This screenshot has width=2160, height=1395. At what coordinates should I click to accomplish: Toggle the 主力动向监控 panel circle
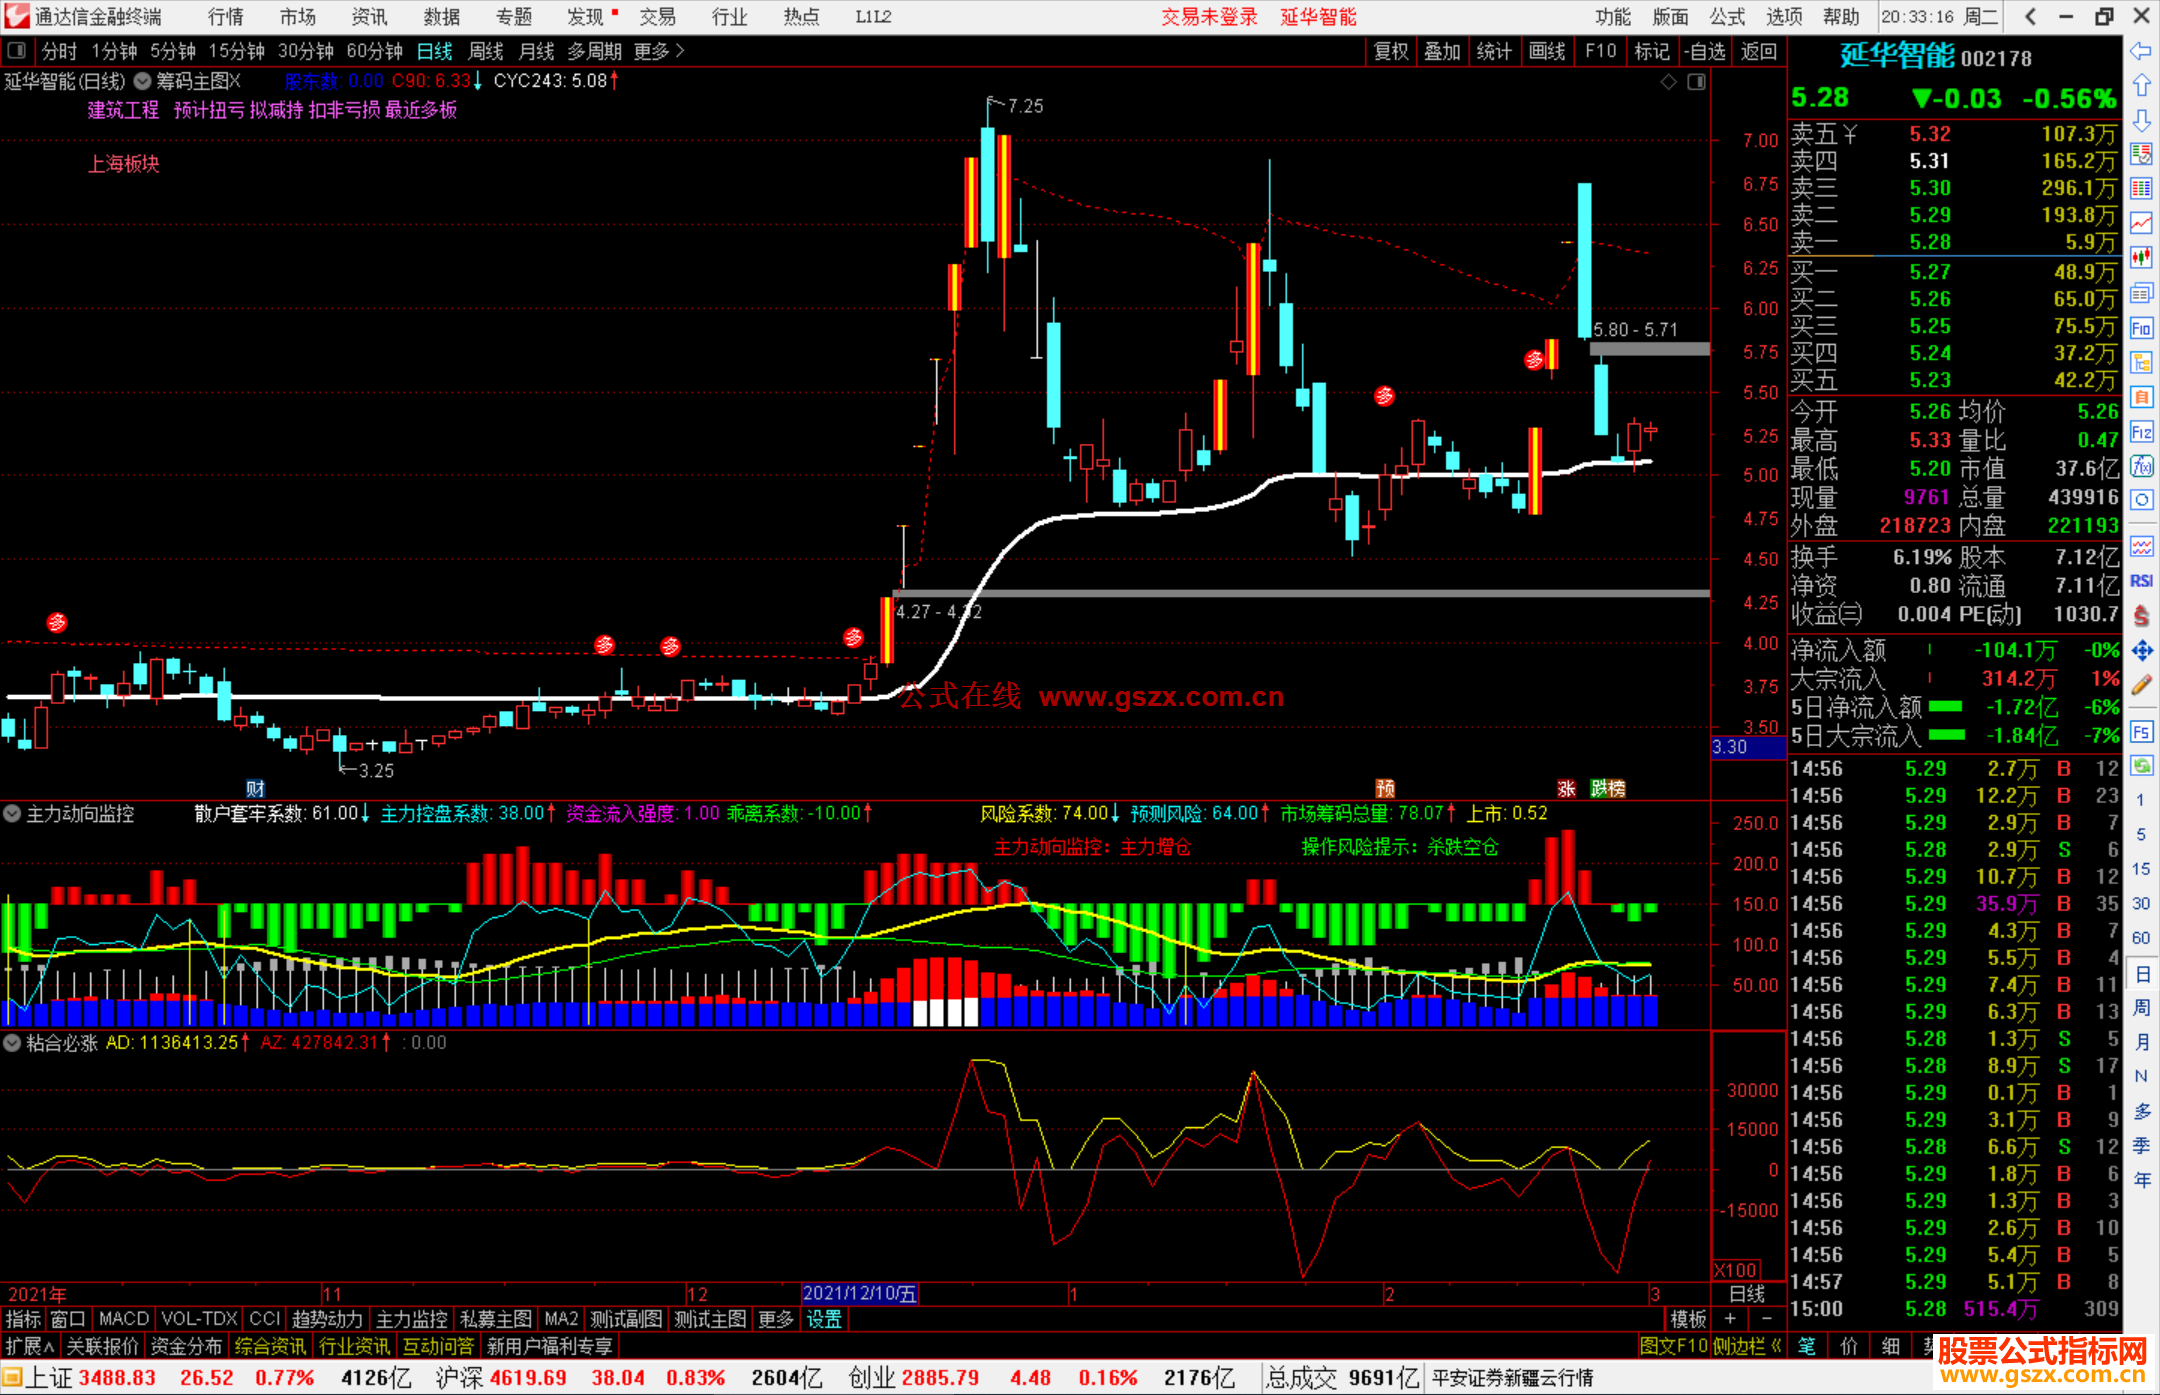point(12,814)
